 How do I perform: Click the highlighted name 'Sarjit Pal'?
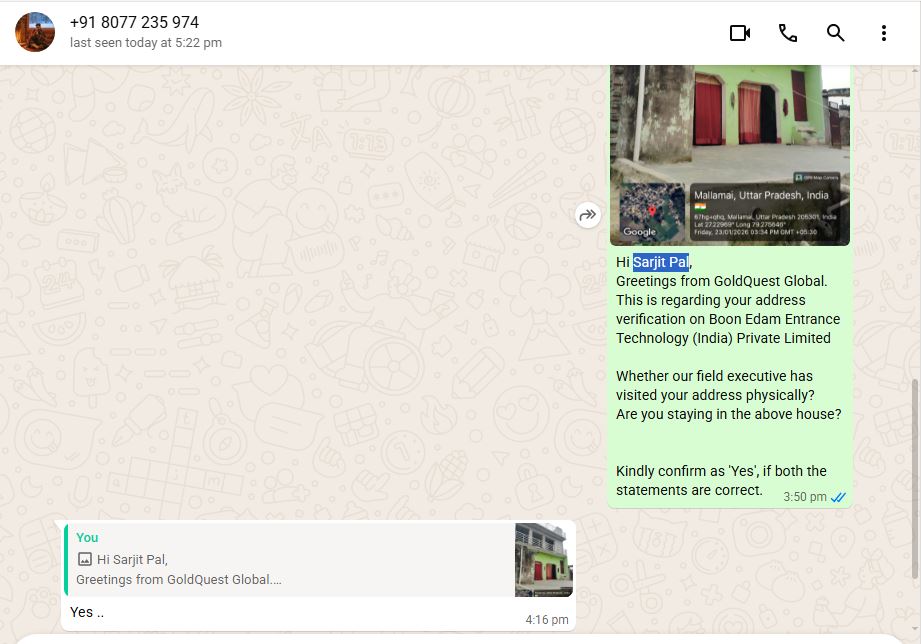point(660,262)
